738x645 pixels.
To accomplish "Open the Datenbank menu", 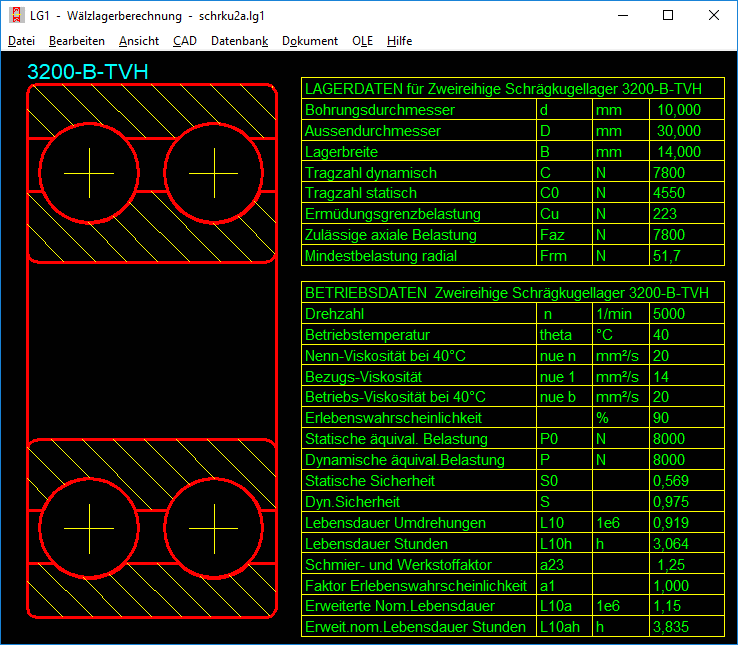I will coord(240,41).
